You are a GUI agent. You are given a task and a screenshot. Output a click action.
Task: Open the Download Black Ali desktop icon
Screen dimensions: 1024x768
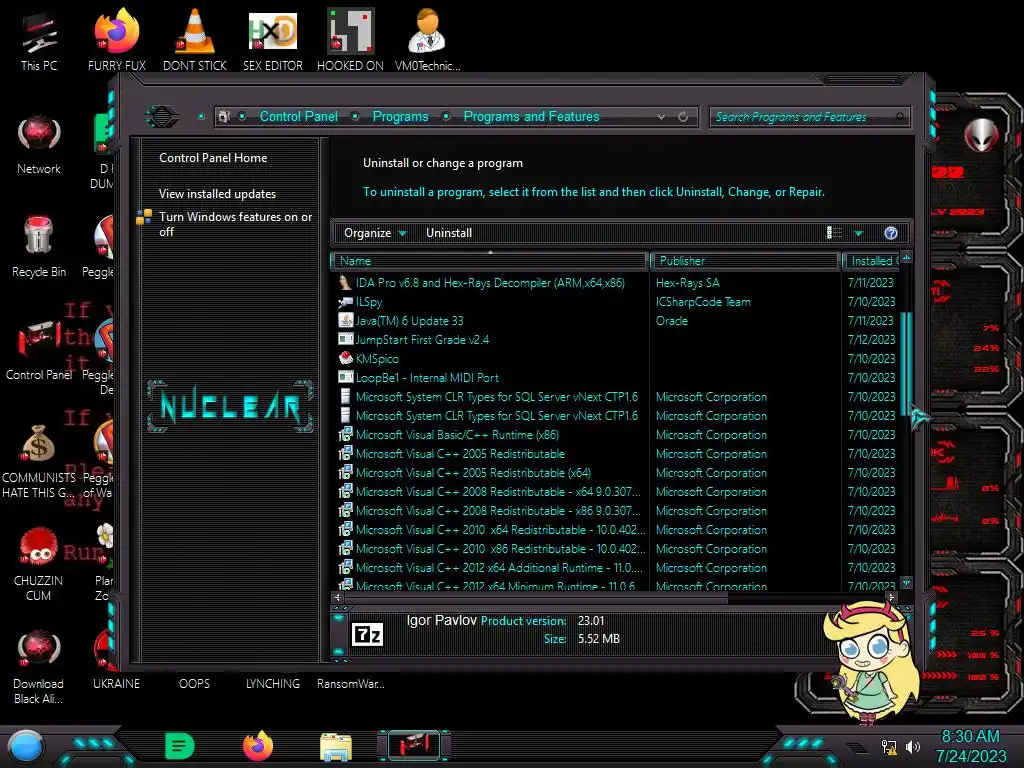pos(39,667)
